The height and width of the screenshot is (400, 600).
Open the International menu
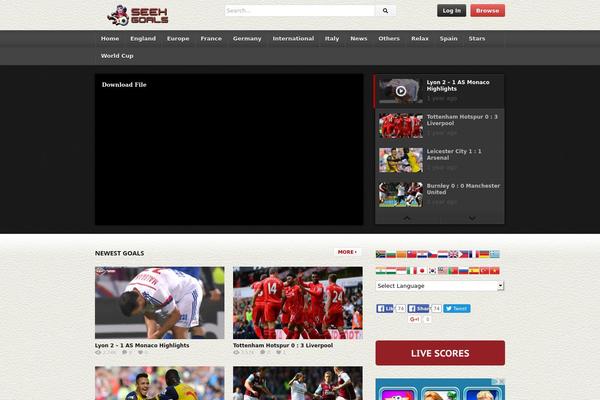pyautogui.click(x=293, y=39)
